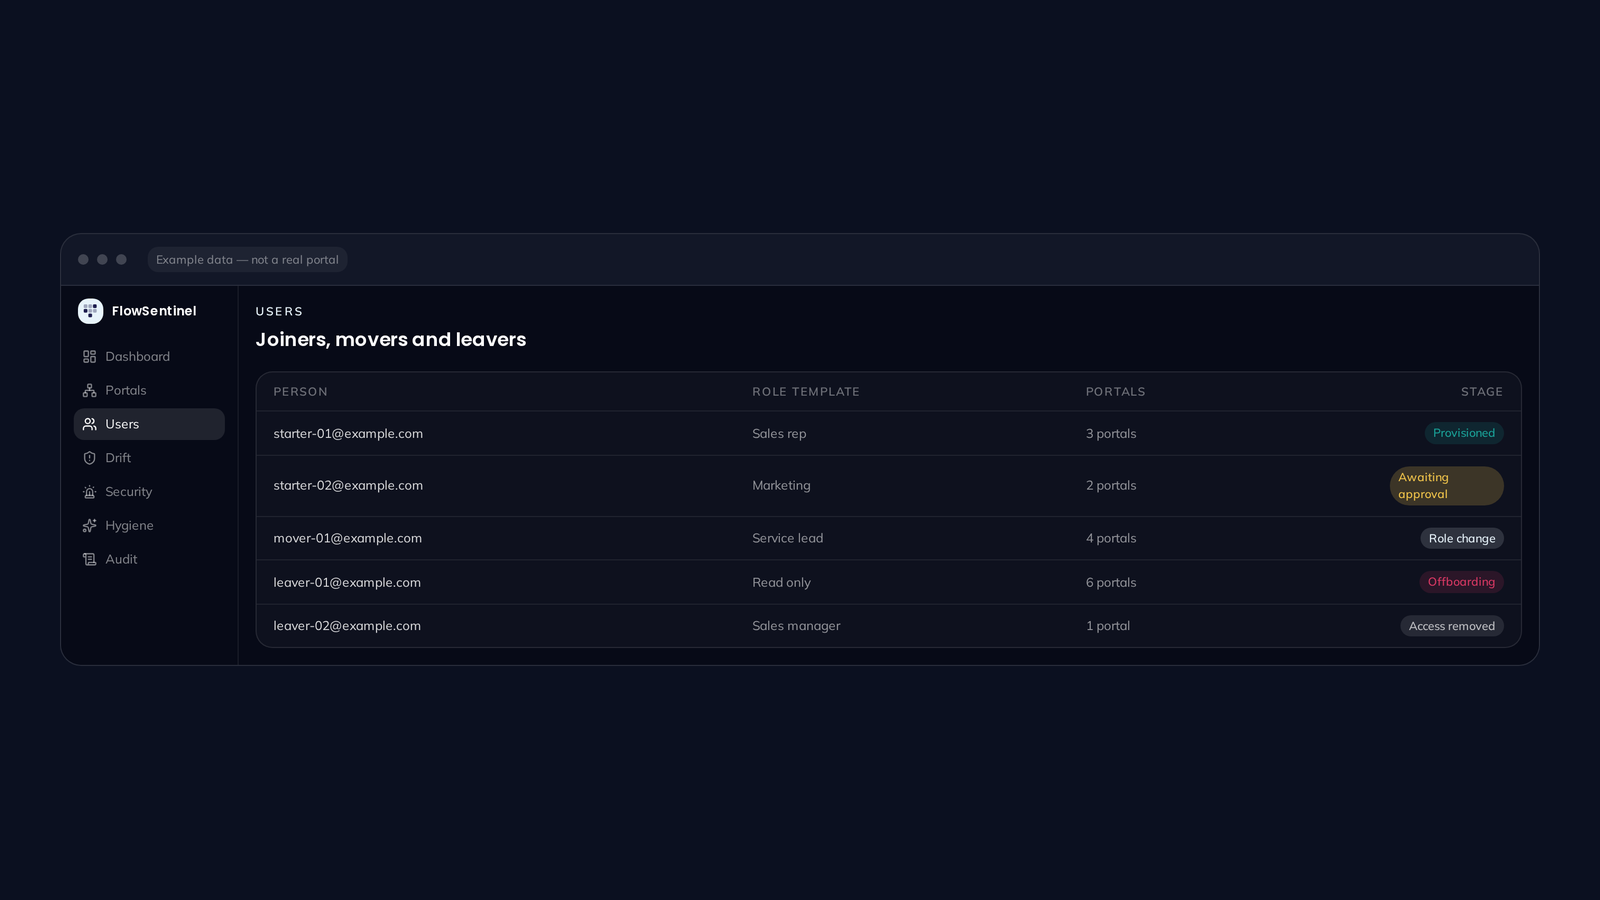The width and height of the screenshot is (1600, 900).
Task: Click the 6 portals cell
Action: (1111, 582)
